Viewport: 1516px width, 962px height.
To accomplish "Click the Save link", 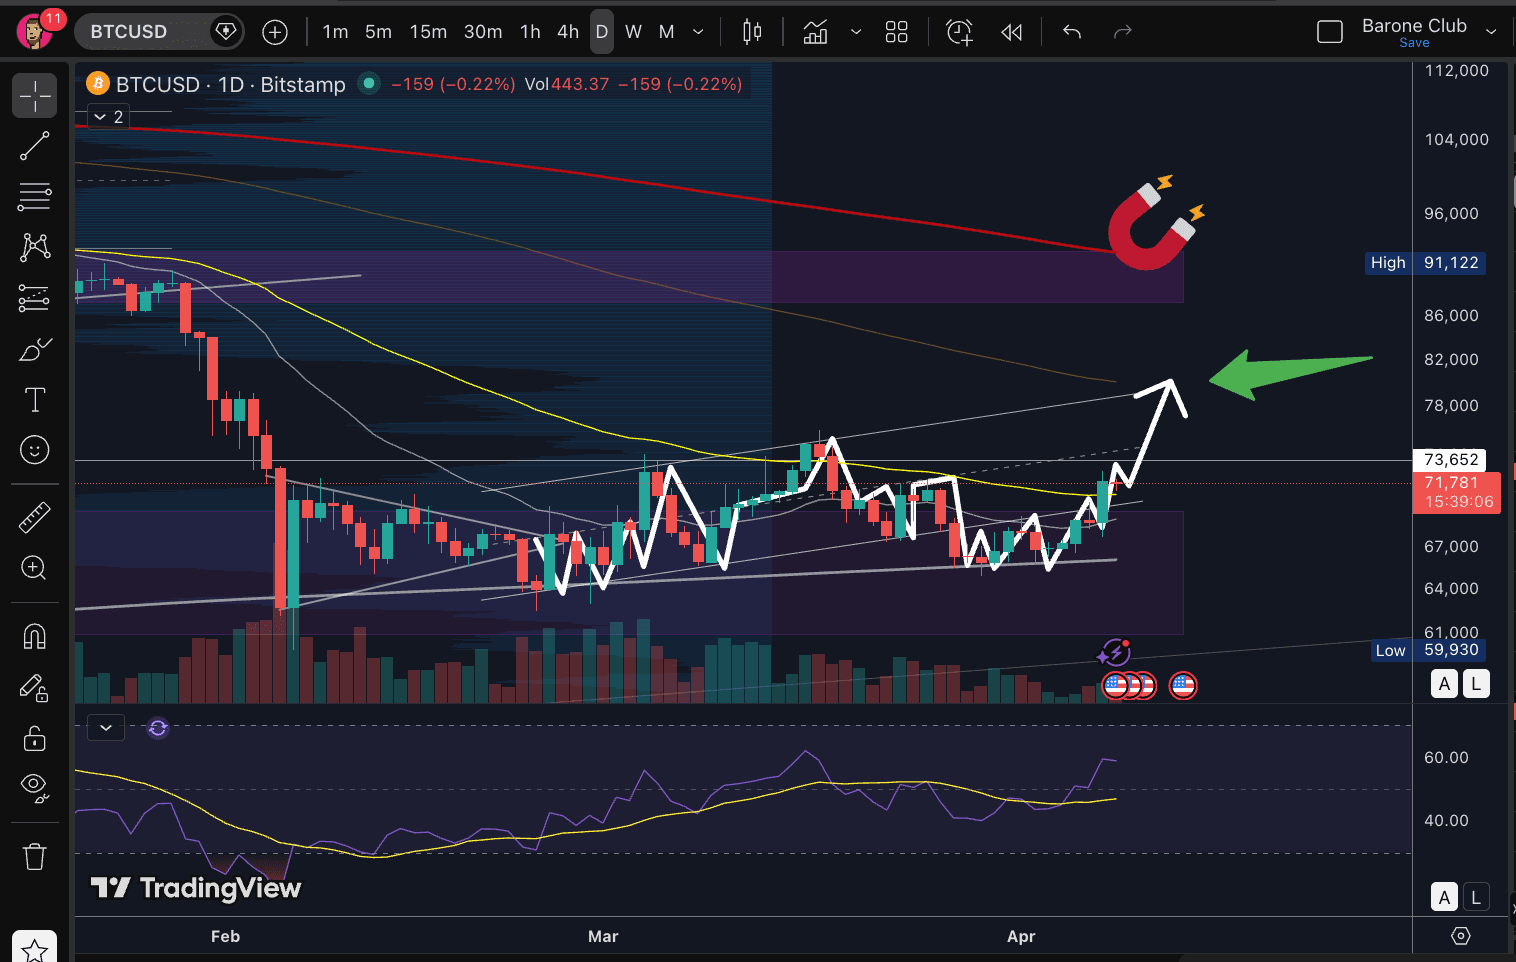I will (1414, 42).
